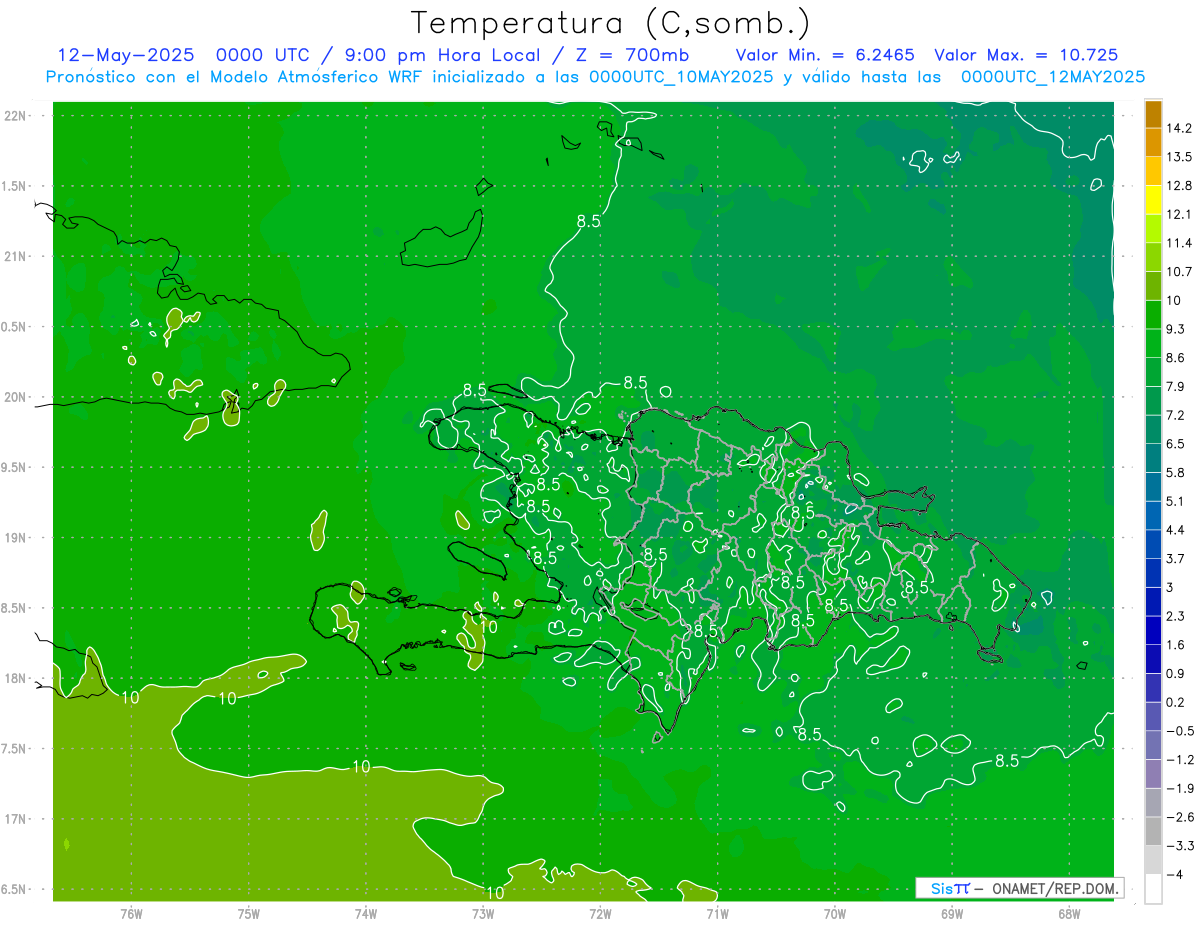
Task: Click the 20N latitude axis label
Action: point(15,397)
